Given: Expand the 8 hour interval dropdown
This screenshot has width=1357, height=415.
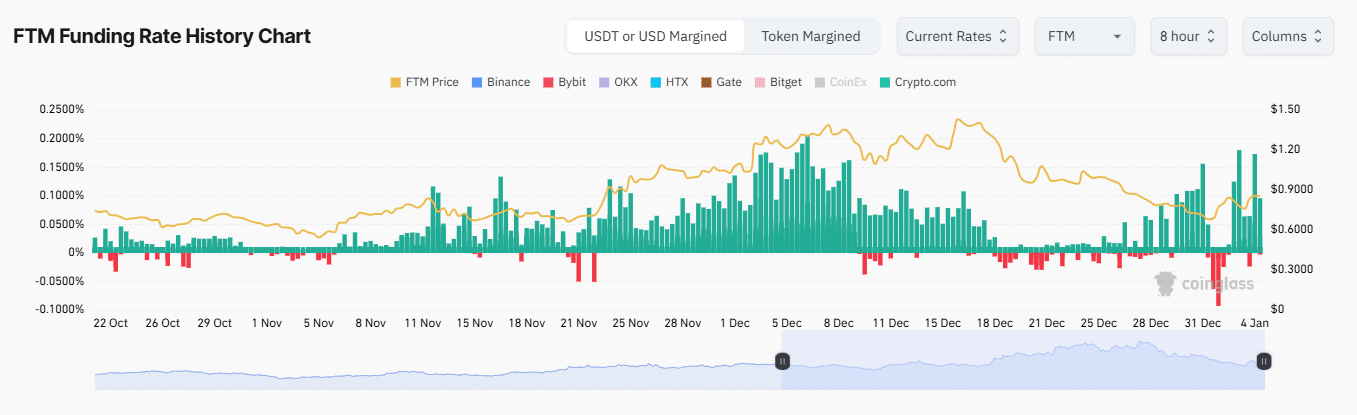Looking at the screenshot, I should [1188, 36].
